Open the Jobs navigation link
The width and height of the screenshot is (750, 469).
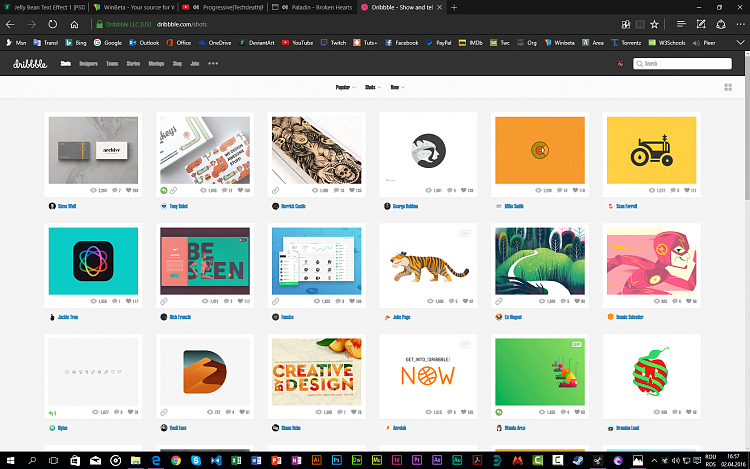point(194,63)
